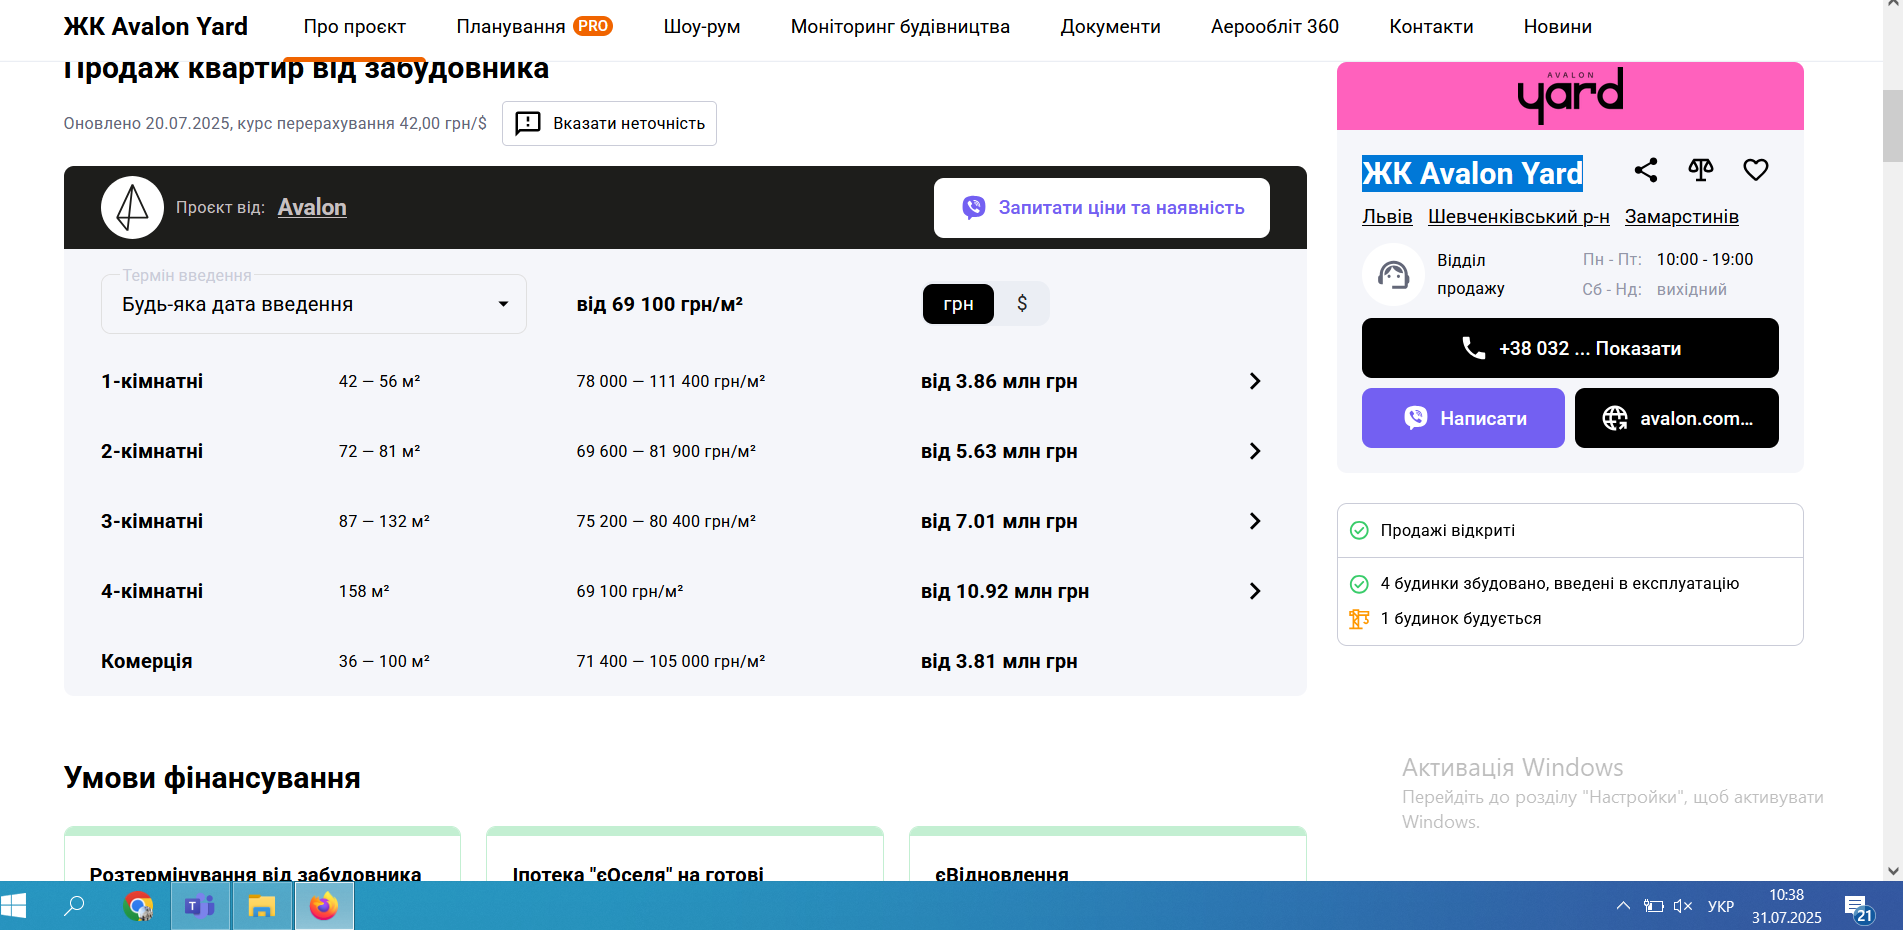Click the Львів city link
1903x930 pixels.
pyautogui.click(x=1387, y=217)
